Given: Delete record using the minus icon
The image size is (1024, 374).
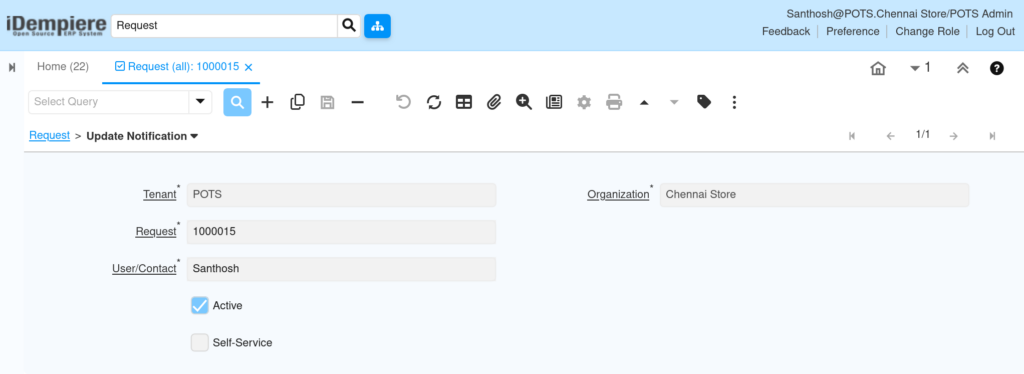Looking at the screenshot, I should tap(357, 102).
